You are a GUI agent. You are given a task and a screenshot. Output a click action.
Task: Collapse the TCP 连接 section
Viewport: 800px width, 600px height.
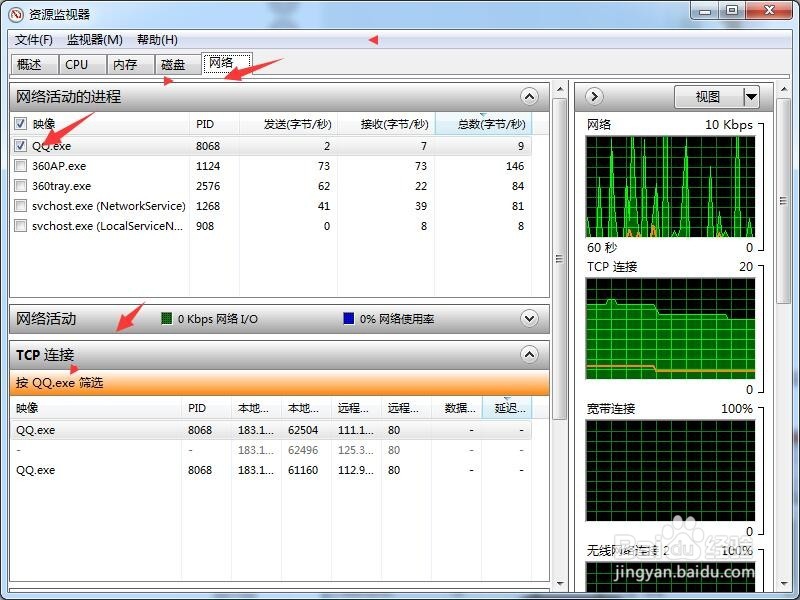coord(530,355)
